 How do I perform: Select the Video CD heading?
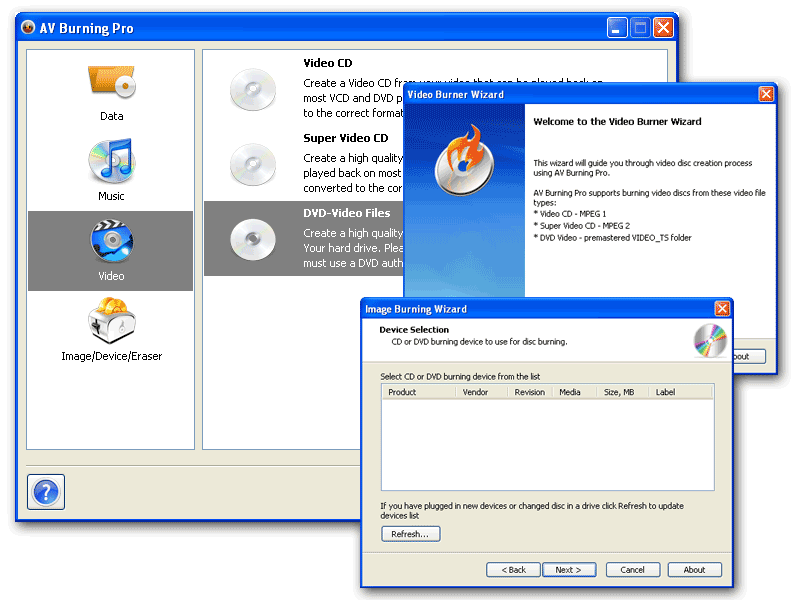coord(328,63)
